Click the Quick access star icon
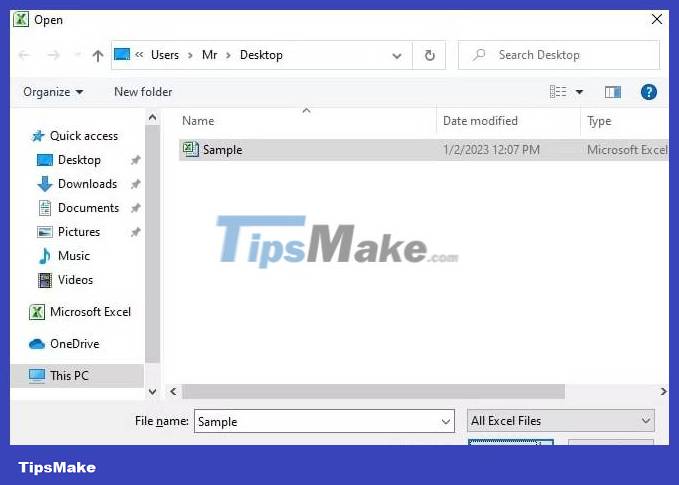Image resolution: width=679 pixels, height=485 pixels. click(38, 136)
